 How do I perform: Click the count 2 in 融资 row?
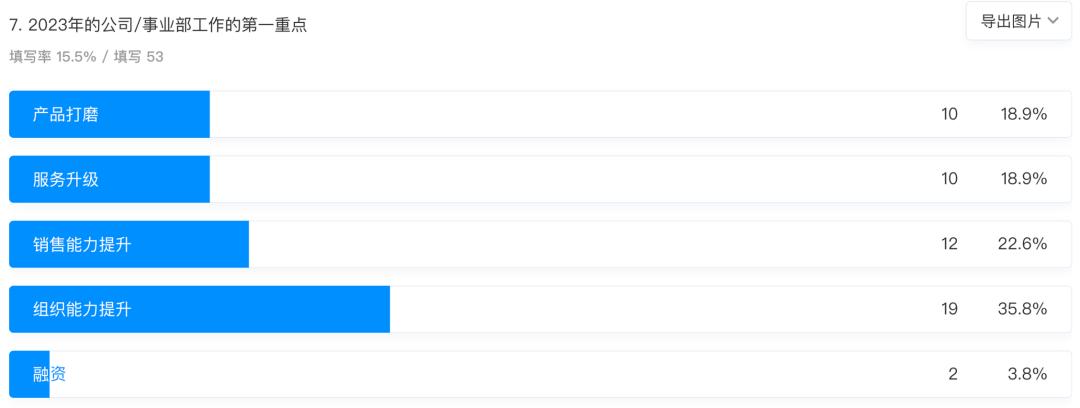pos(953,374)
